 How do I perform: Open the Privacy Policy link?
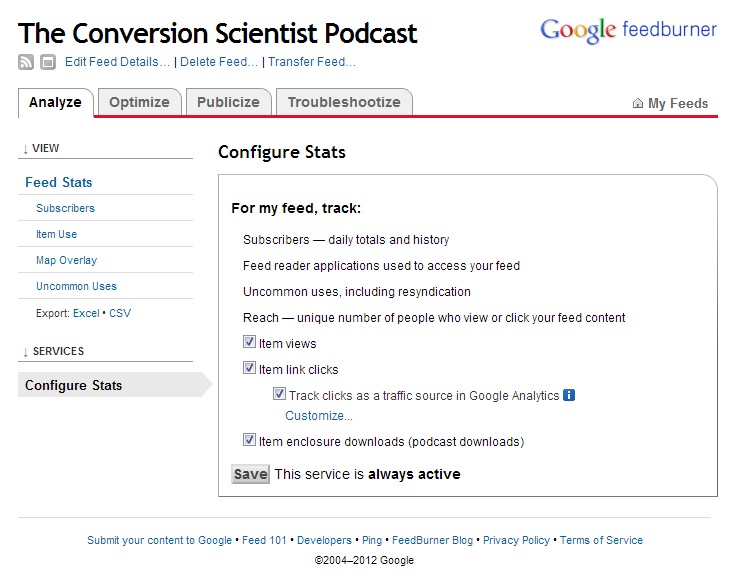tap(517, 540)
